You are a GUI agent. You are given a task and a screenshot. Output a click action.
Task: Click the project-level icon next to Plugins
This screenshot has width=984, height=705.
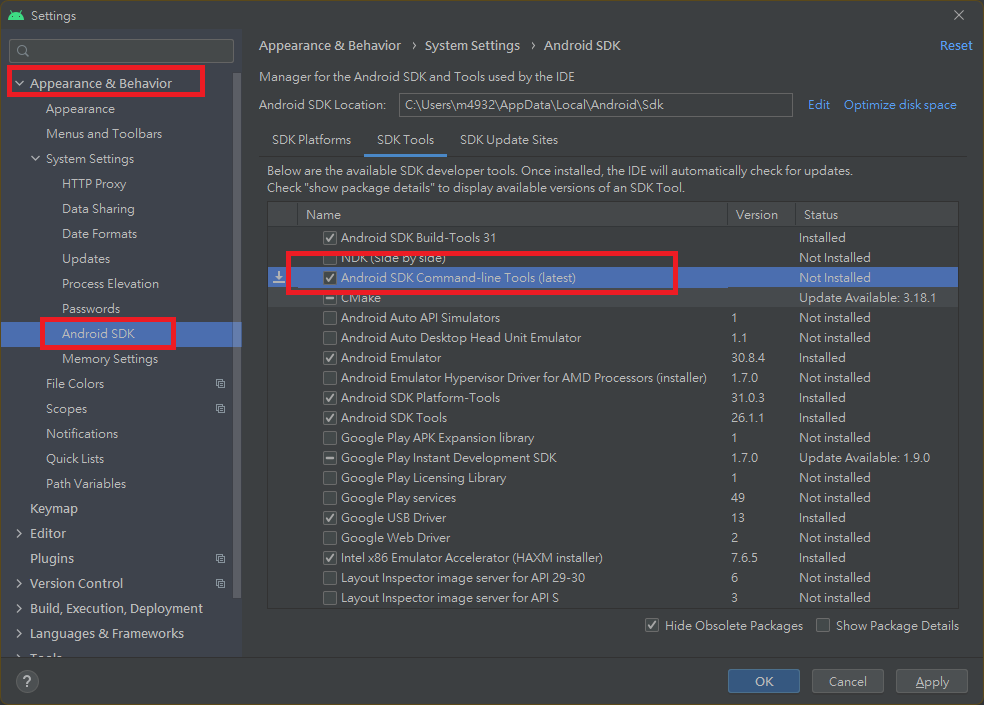[x=220, y=558]
